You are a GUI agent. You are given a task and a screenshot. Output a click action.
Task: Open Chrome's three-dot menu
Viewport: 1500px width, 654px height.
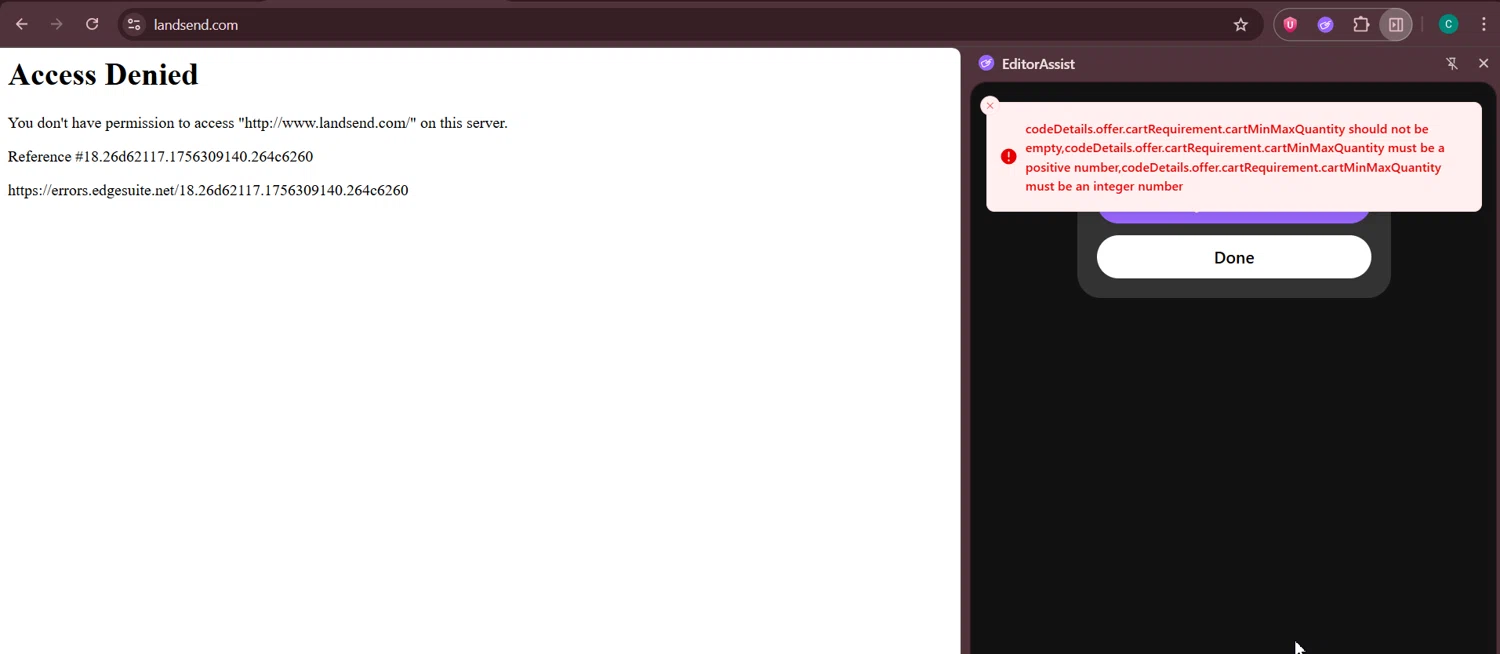(x=1484, y=25)
